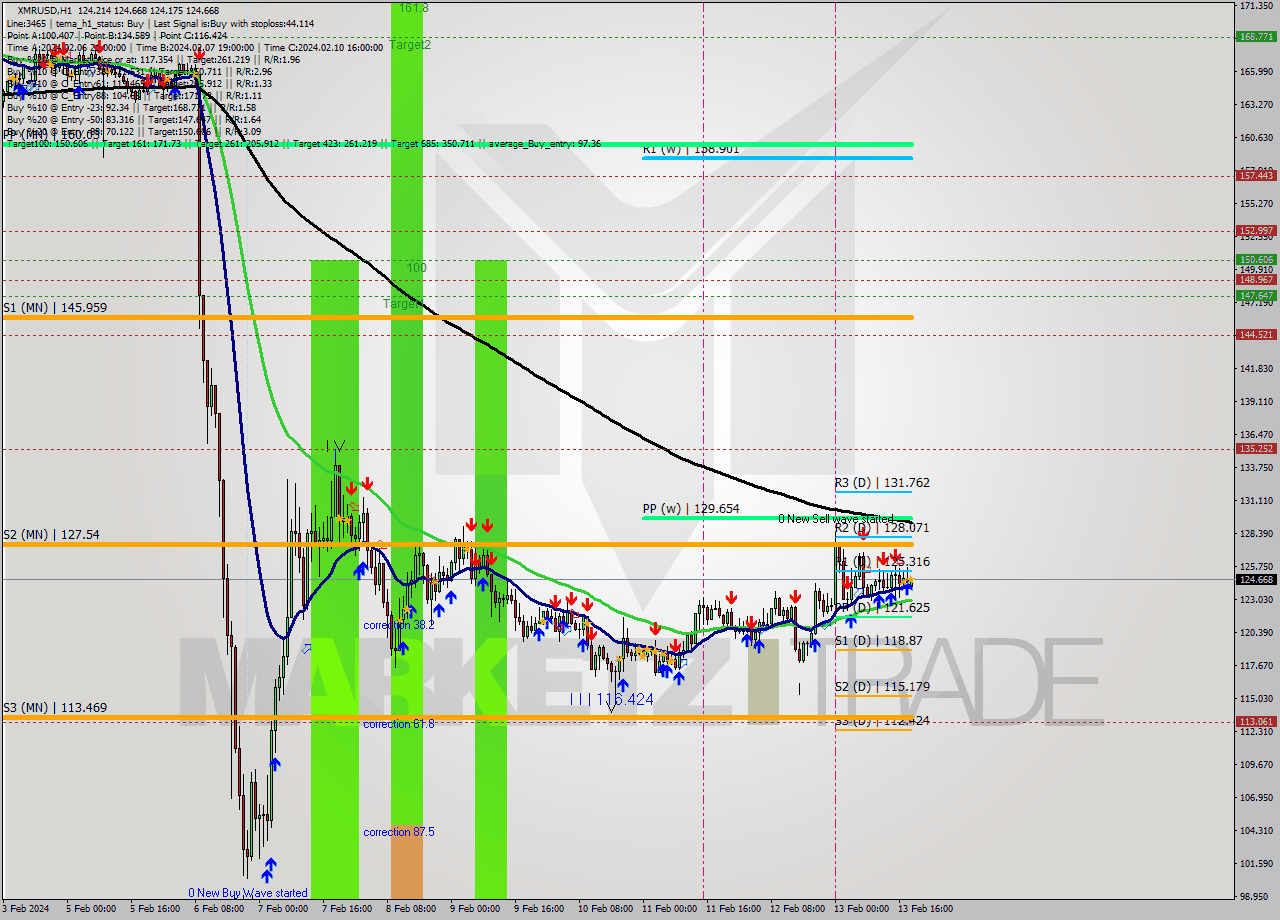Click the '11 Feb 16:00' time axis label
This screenshot has height=920, width=1280.
pos(734,909)
